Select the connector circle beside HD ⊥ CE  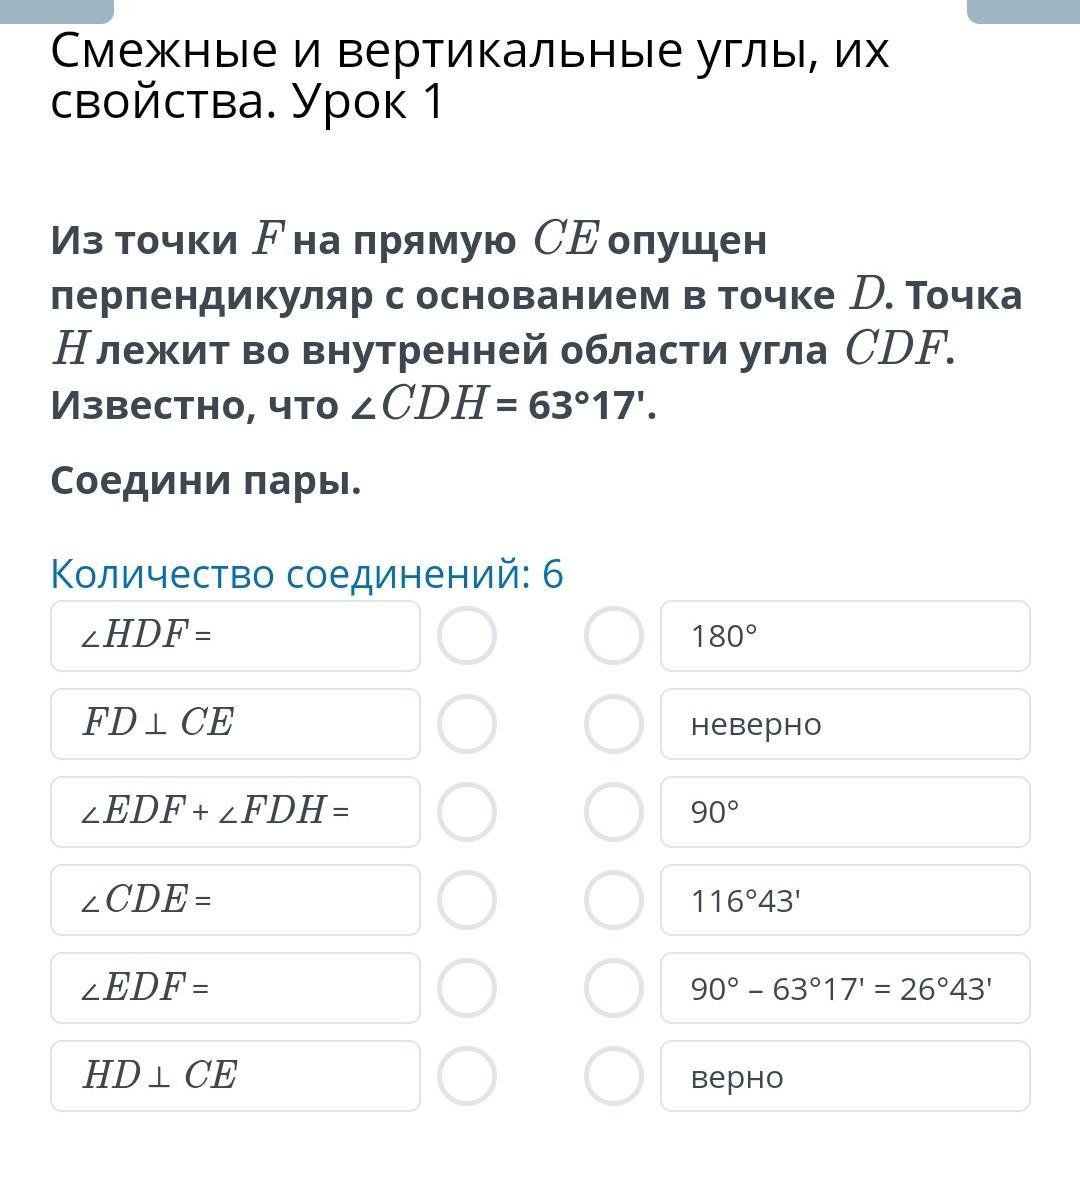point(467,1076)
